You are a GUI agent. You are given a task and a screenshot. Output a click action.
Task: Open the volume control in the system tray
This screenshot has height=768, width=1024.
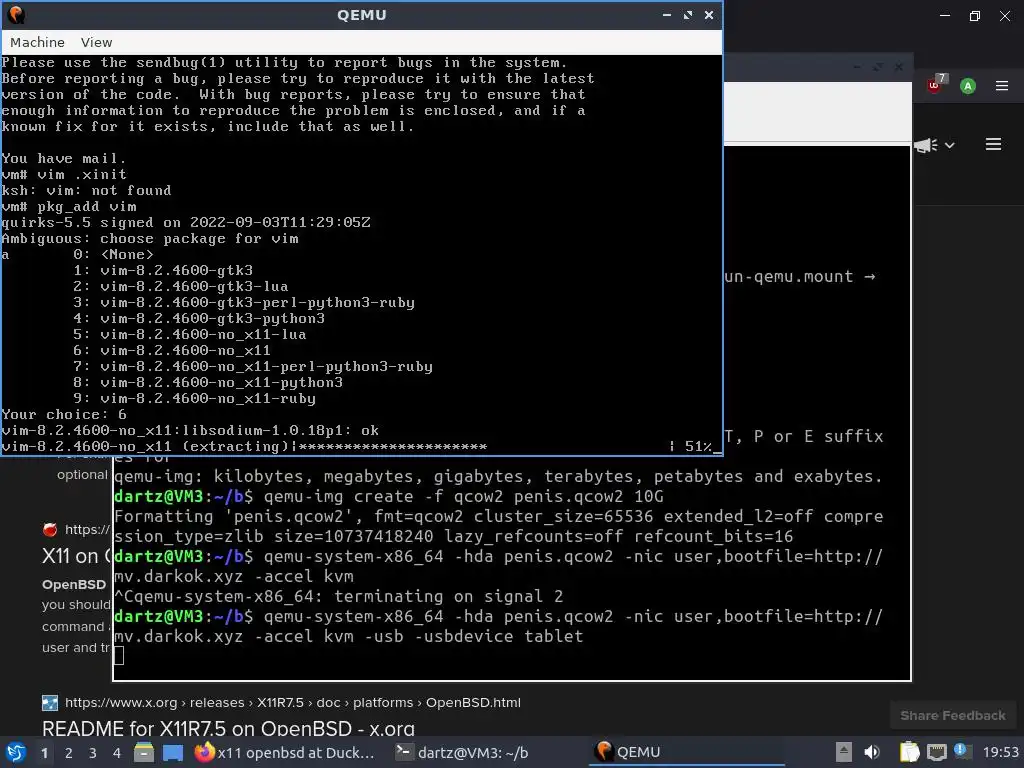click(x=872, y=752)
